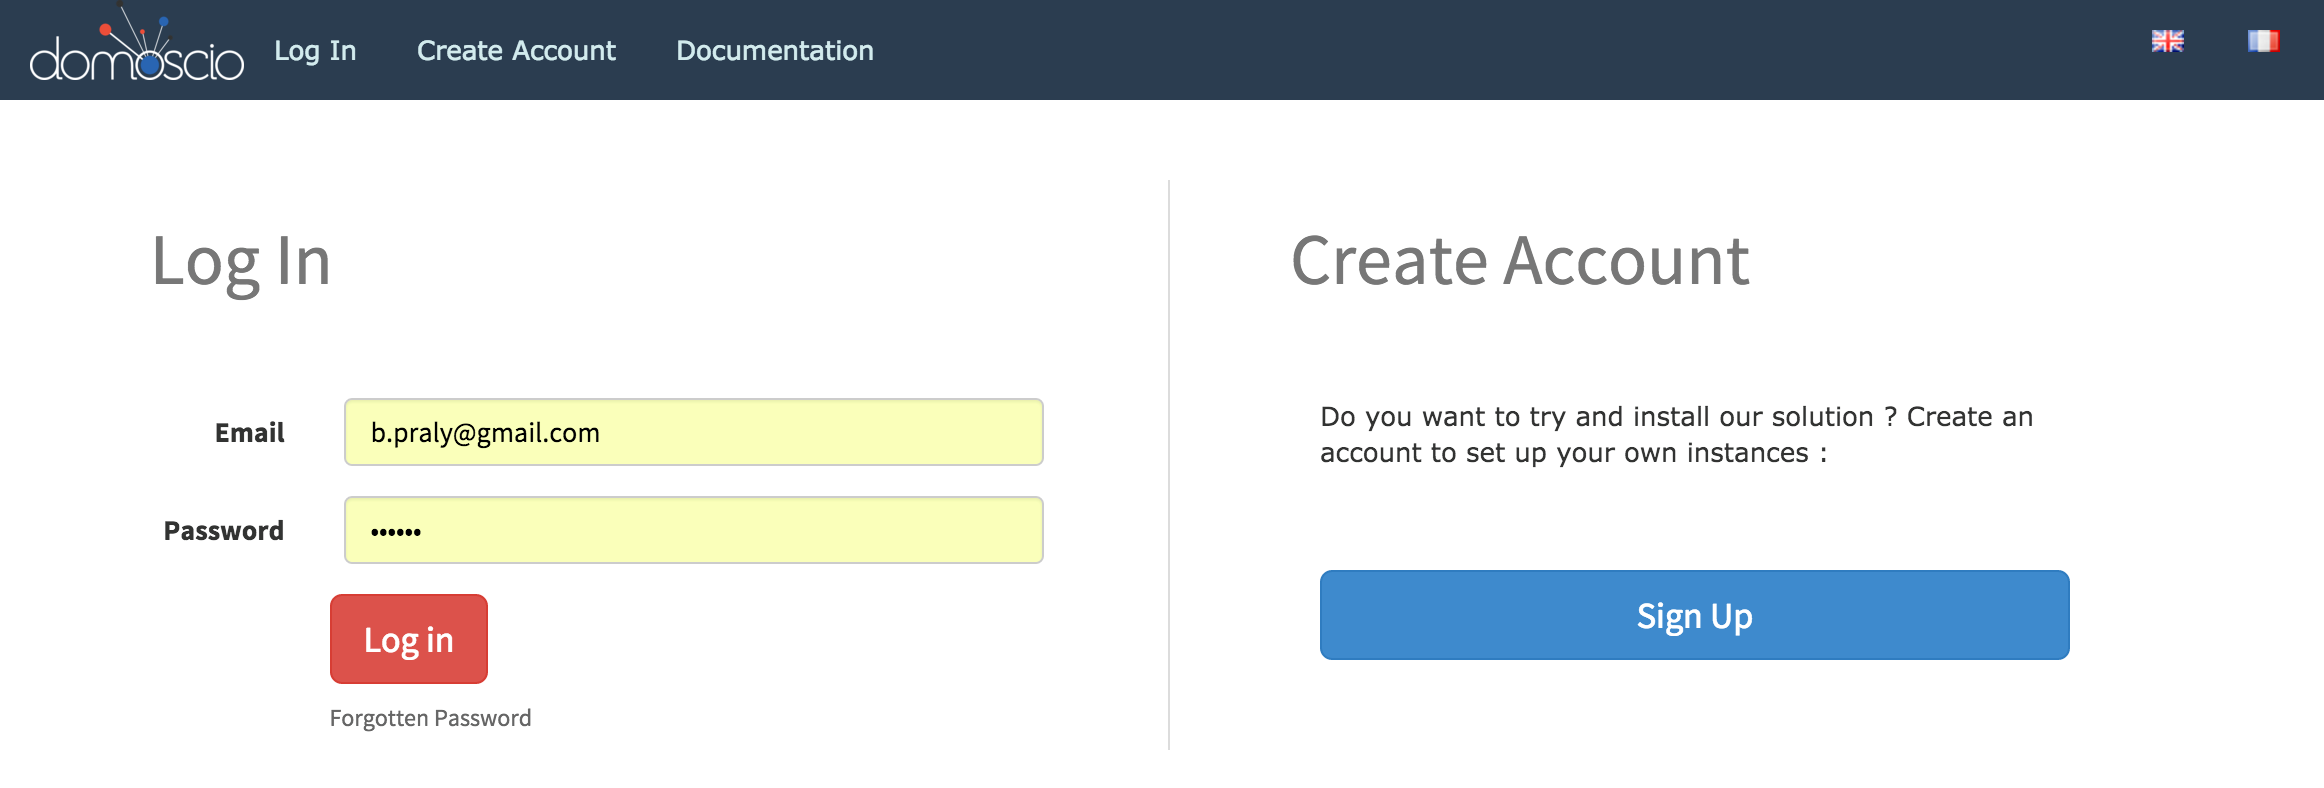Focus the Email input field
Viewport: 2324px width, 788px height.
click(693, 432)
